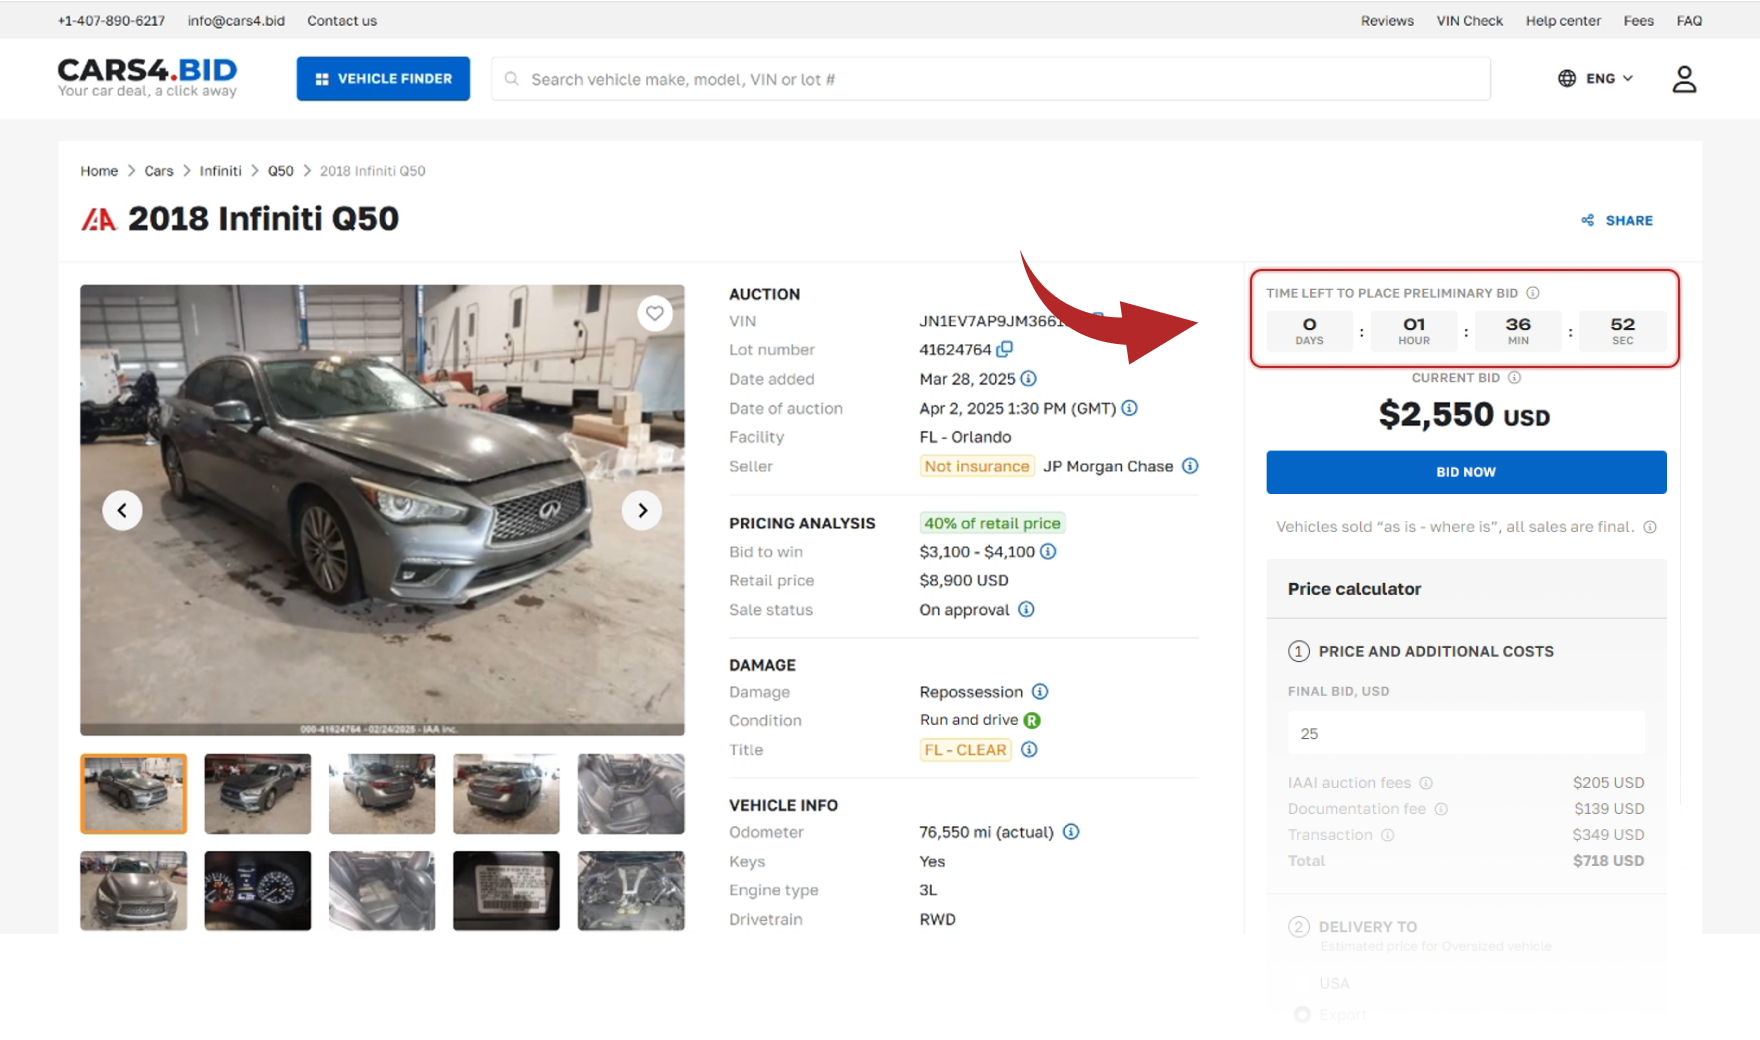Image resolution: width=1760 pixels, height=1040 pixels.
Task: Select dashboard gauges thumbnail
Action: point(258,891)
